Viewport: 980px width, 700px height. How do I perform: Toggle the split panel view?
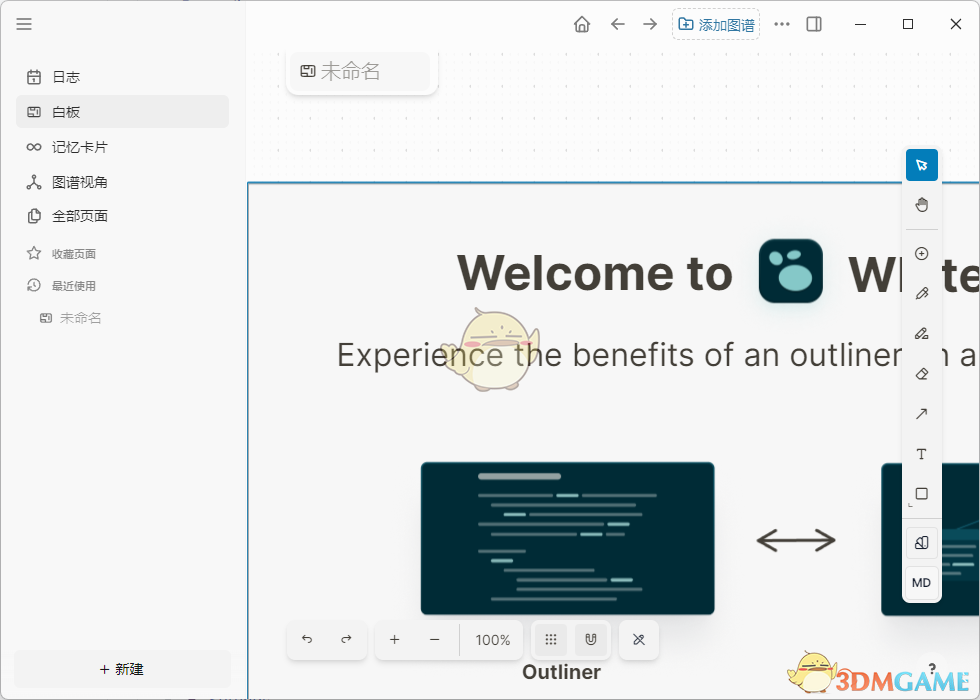point(813,24)
